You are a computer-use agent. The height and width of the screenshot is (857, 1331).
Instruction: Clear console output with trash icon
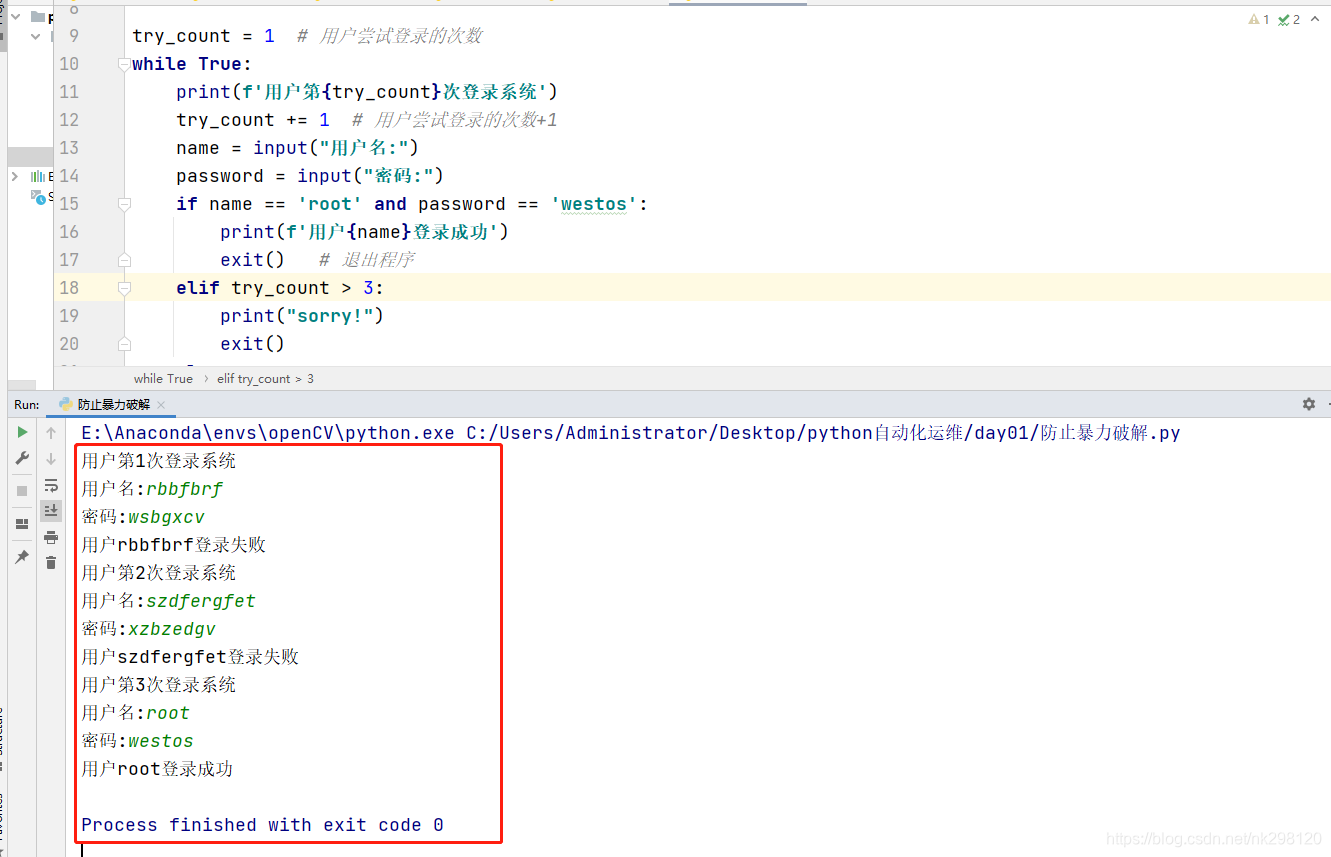coord(51,563)
